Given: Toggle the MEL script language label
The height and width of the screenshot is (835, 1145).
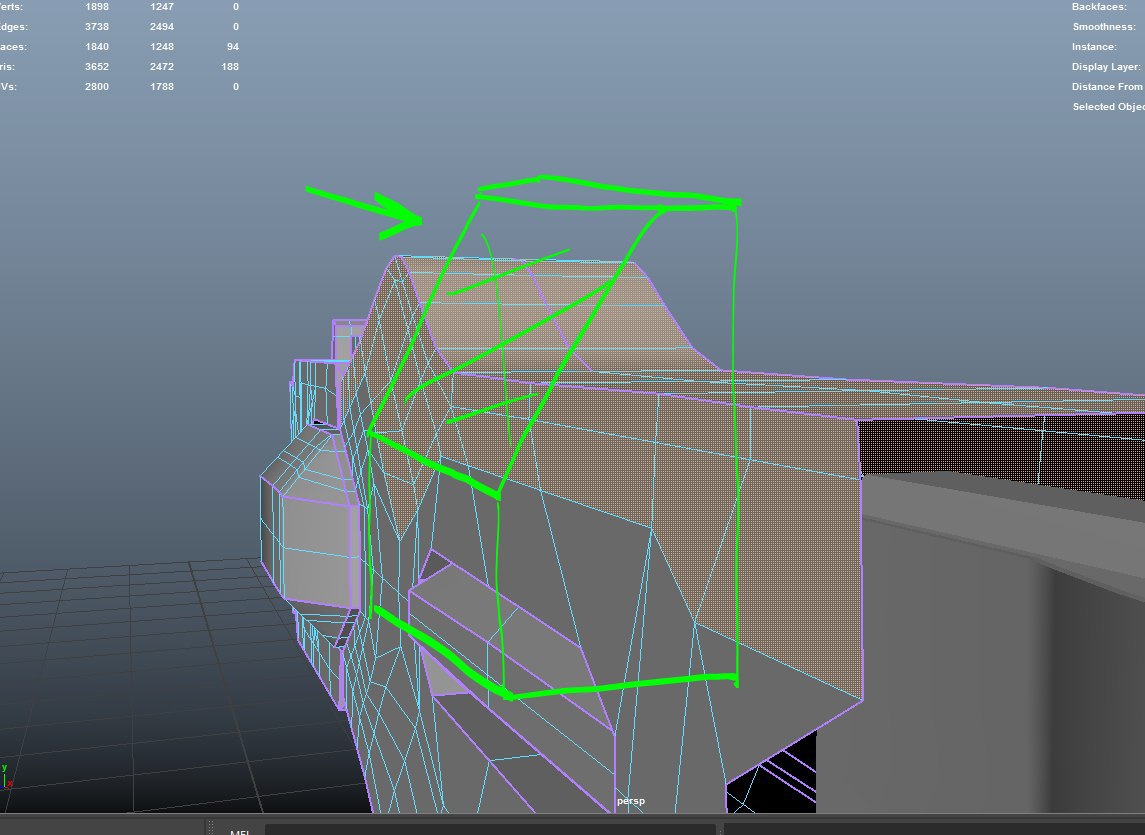Looking at the screenshot, I should [x=240, y=831].
